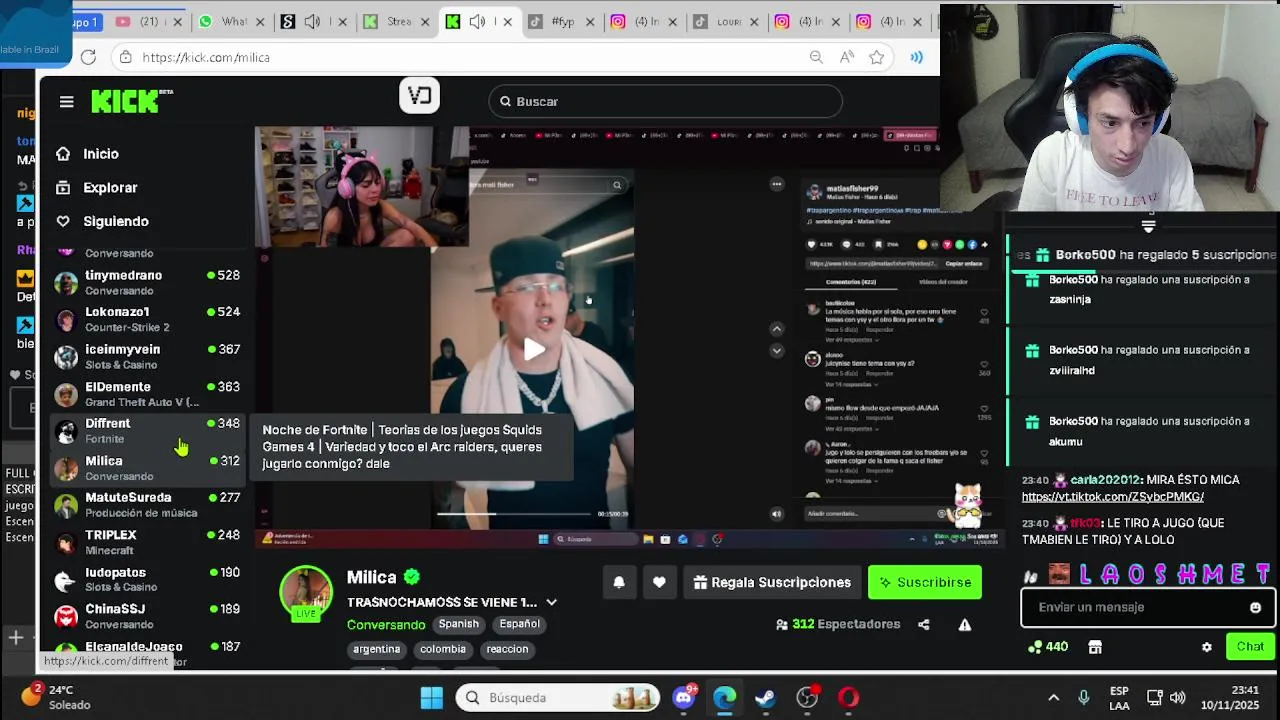Click the VJ extension icon beside search
This screenshot has height=720, width=1280.
coord(419,96)
